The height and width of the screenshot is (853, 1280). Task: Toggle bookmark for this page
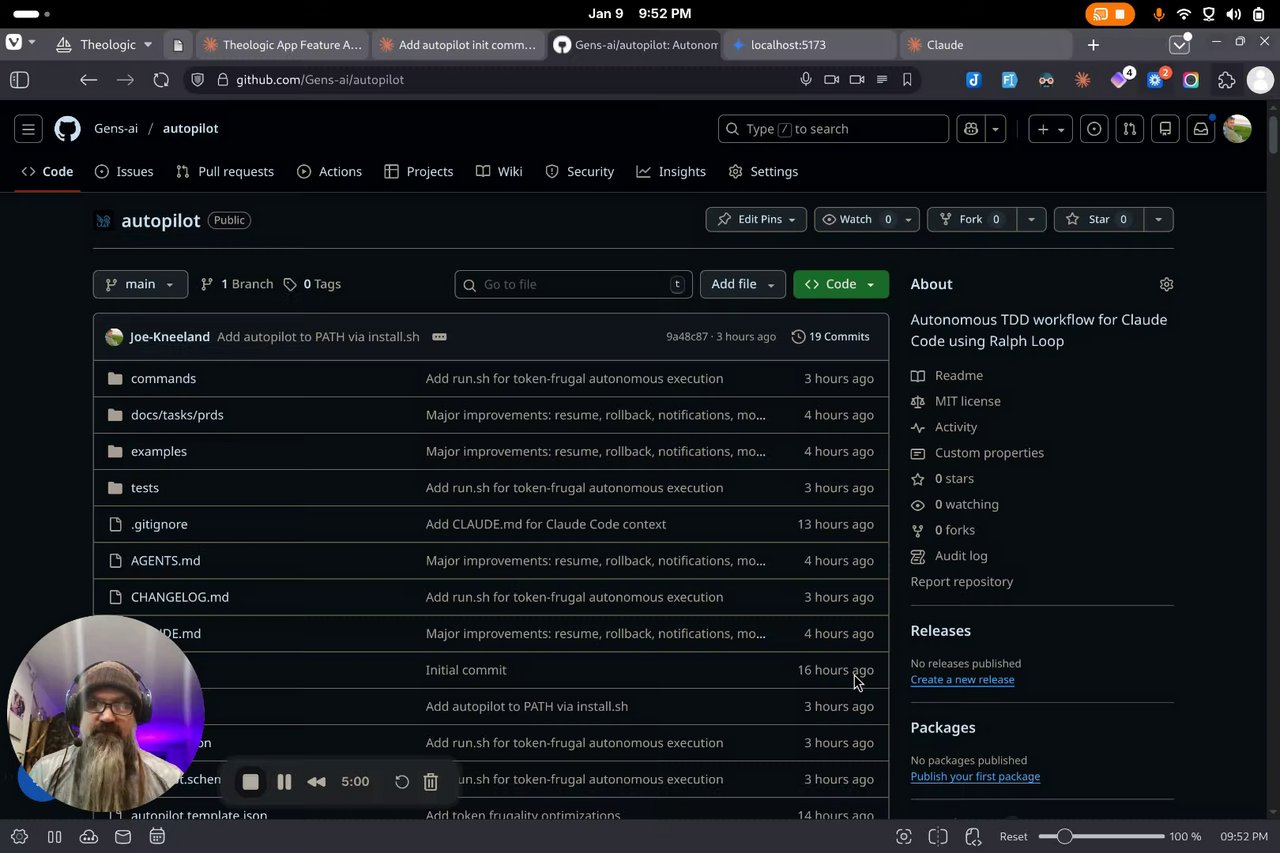point(907,80)
